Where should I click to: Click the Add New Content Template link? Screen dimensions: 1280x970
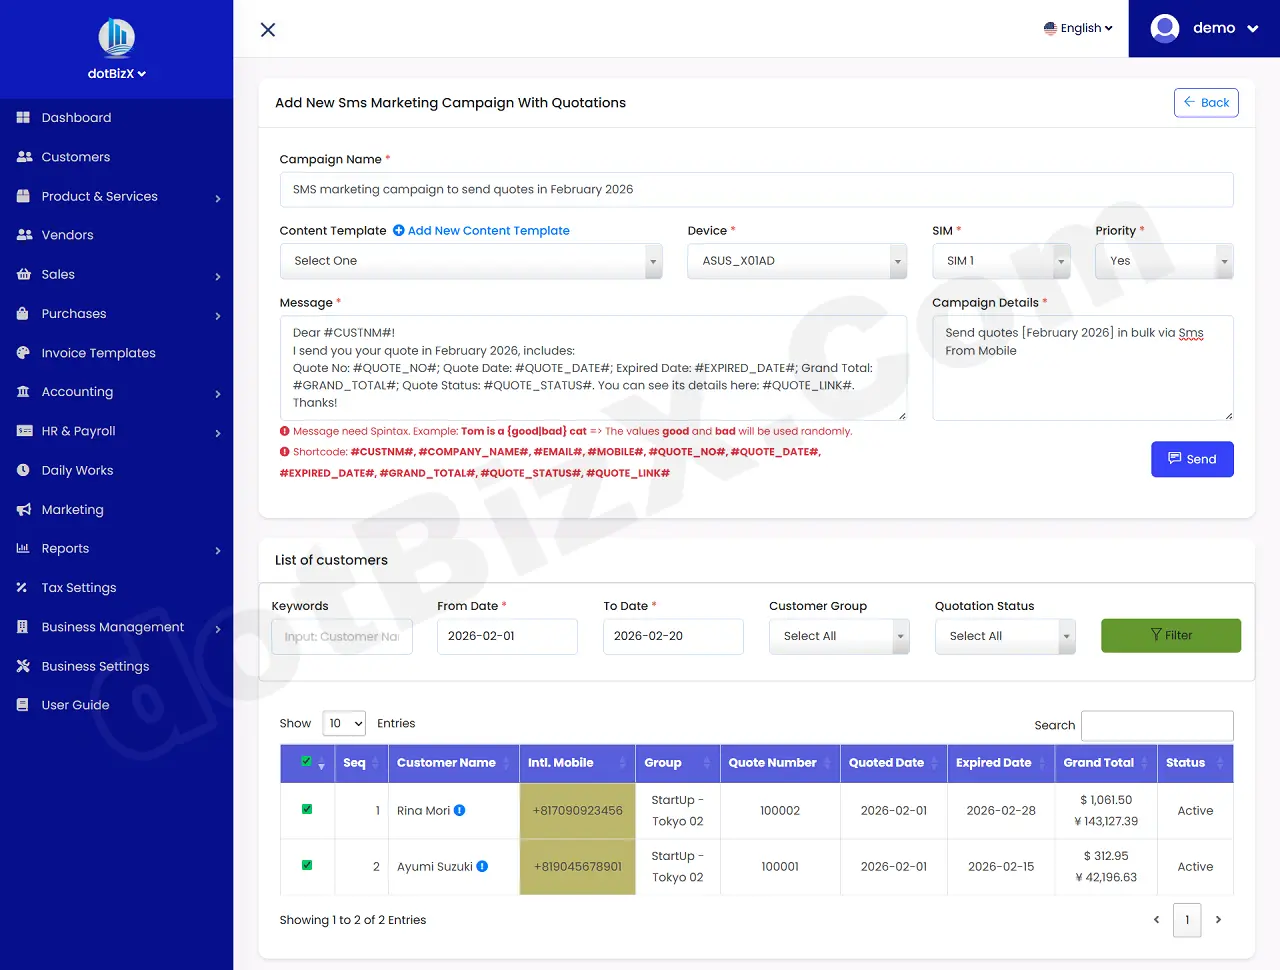[481, 230]
